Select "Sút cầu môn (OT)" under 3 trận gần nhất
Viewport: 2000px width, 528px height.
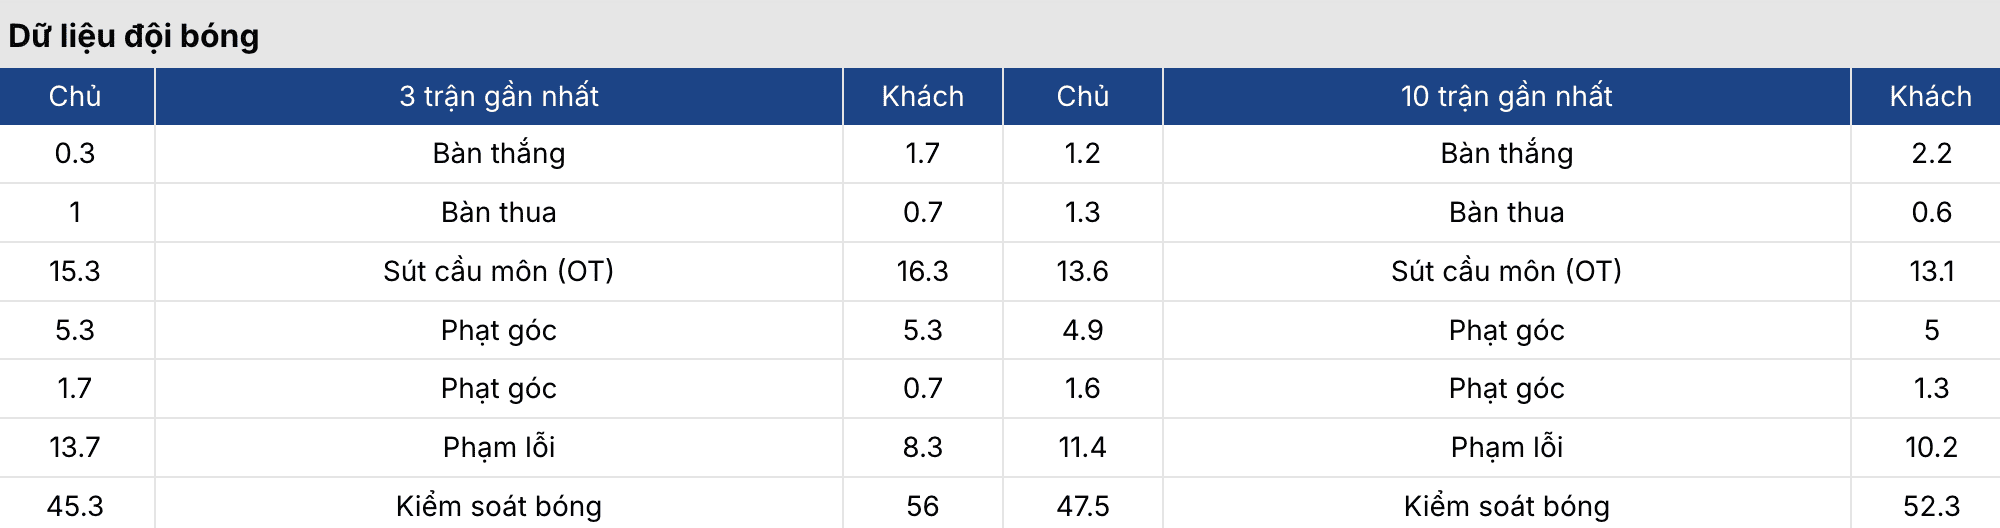tap(498, 271)
